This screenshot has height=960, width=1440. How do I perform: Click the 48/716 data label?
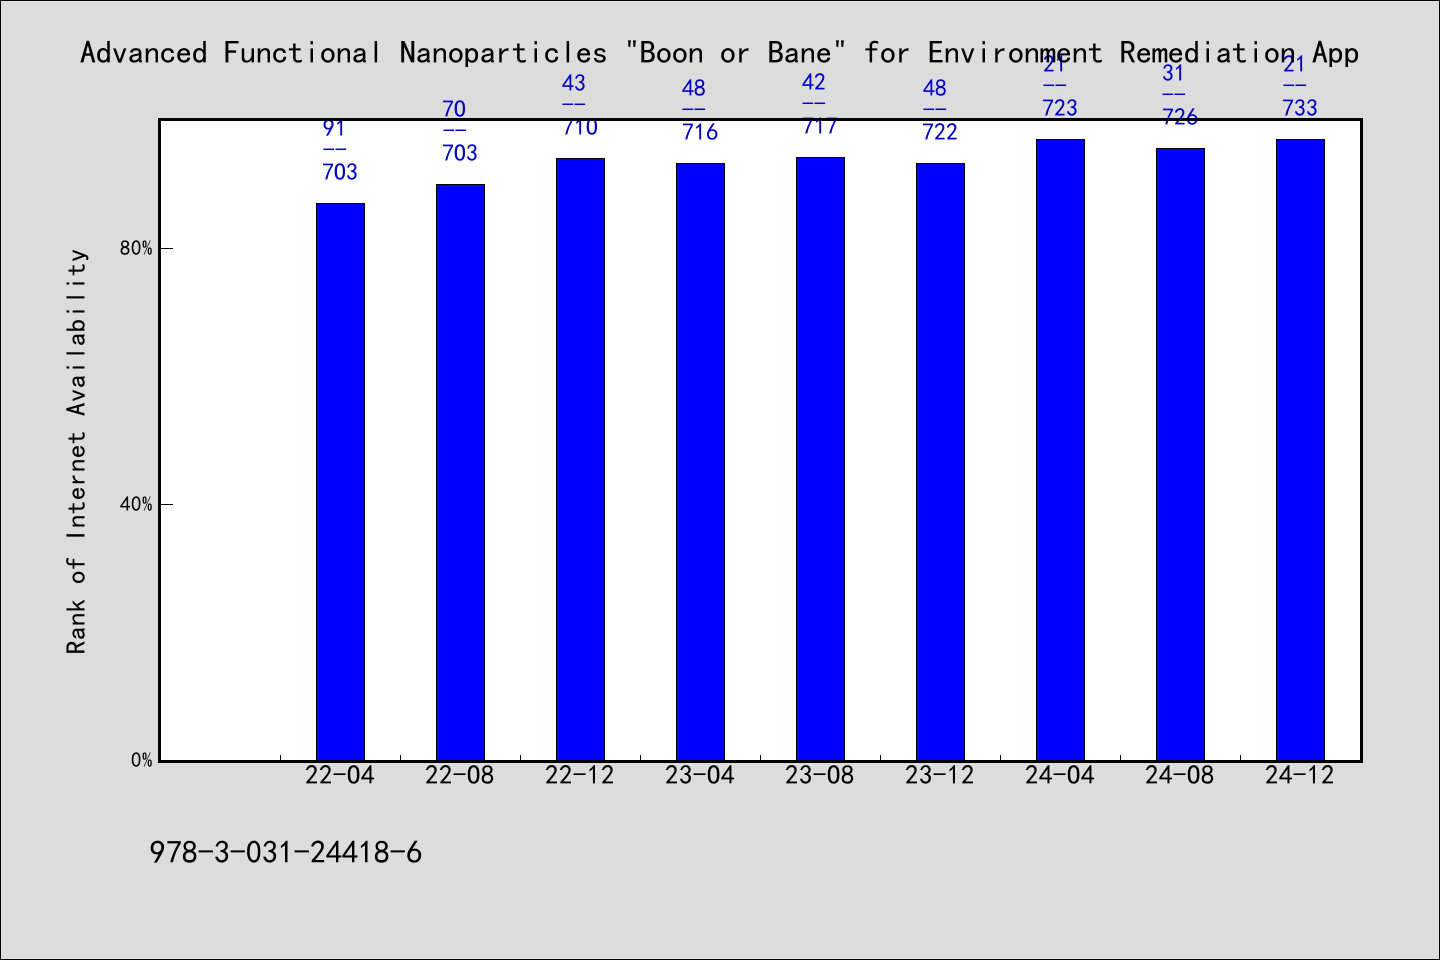coord(700,110)
